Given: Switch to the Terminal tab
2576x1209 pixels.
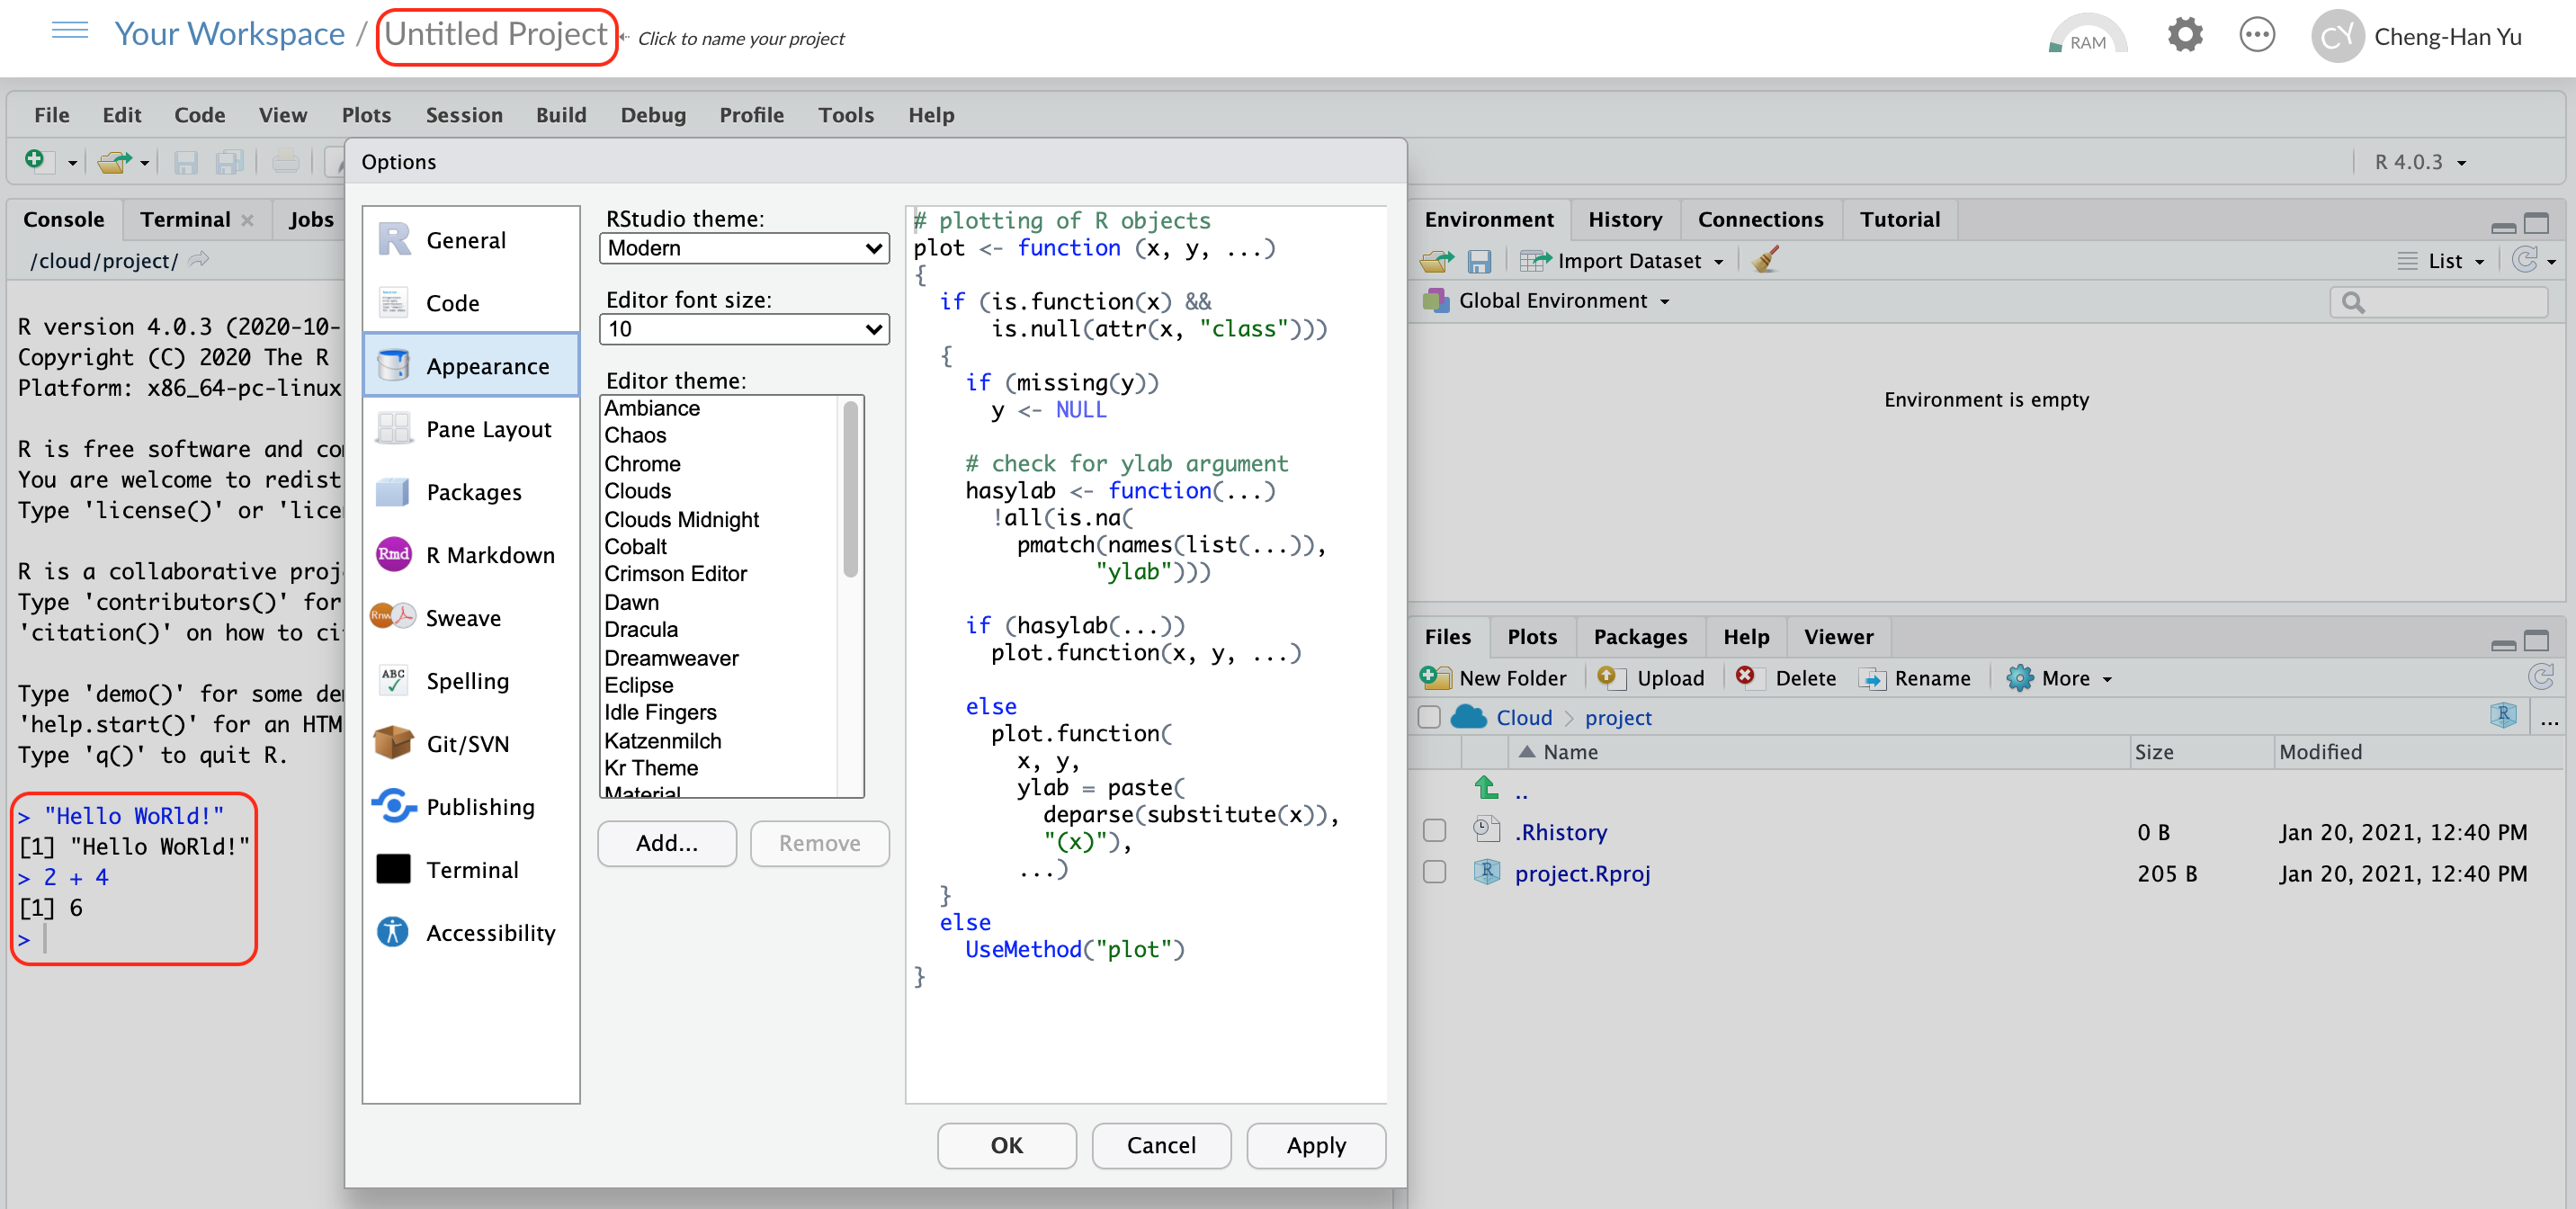Looking at the screenshot, I should [185, 219].
